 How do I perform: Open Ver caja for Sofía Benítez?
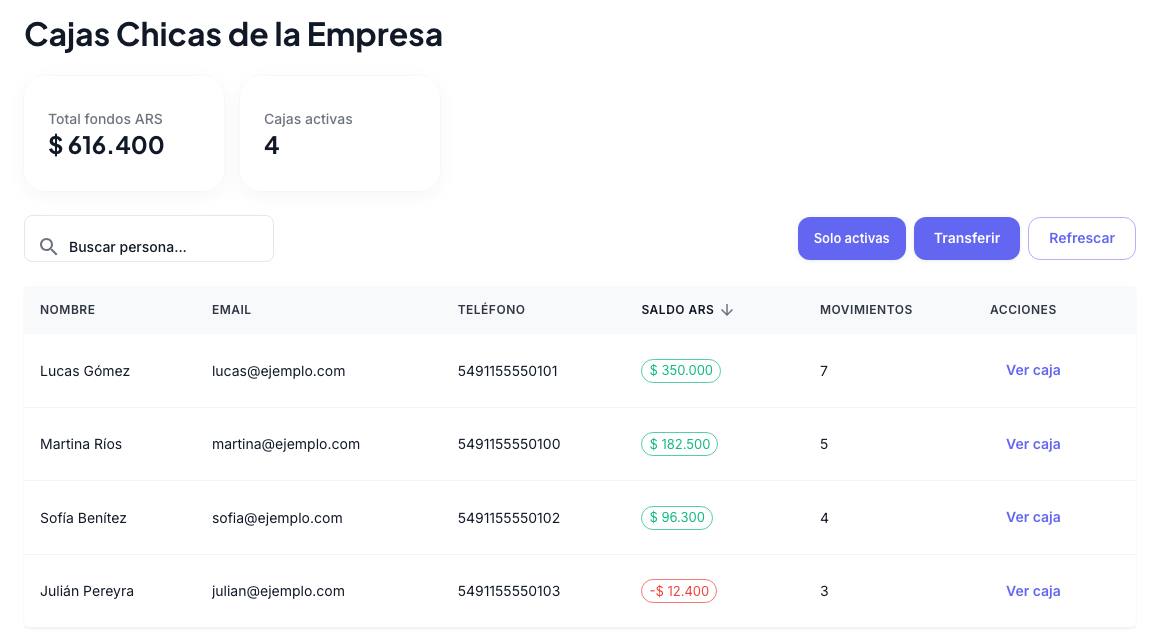click(1033, 517)
